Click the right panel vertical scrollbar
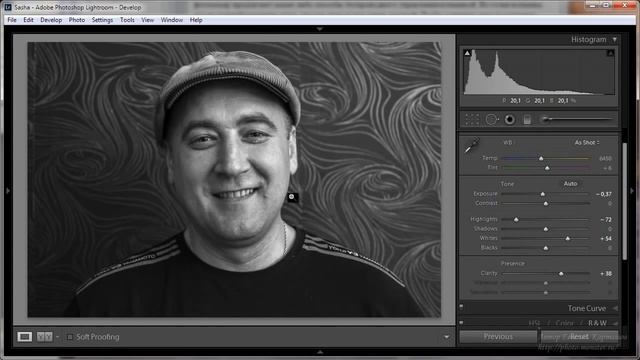This screenshot has width=640, height=360. [x=624, y=201]
